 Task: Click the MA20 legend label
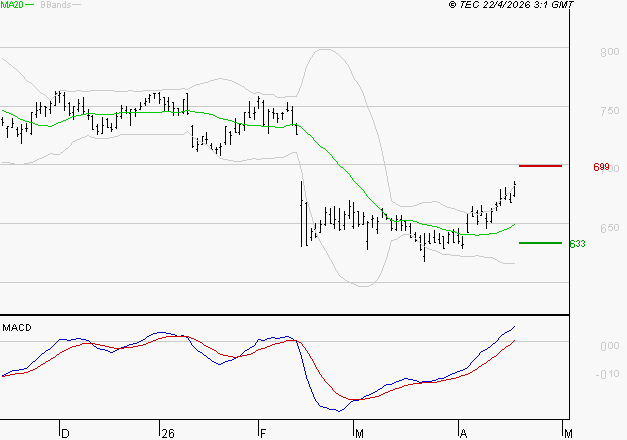tap(12, 4)
